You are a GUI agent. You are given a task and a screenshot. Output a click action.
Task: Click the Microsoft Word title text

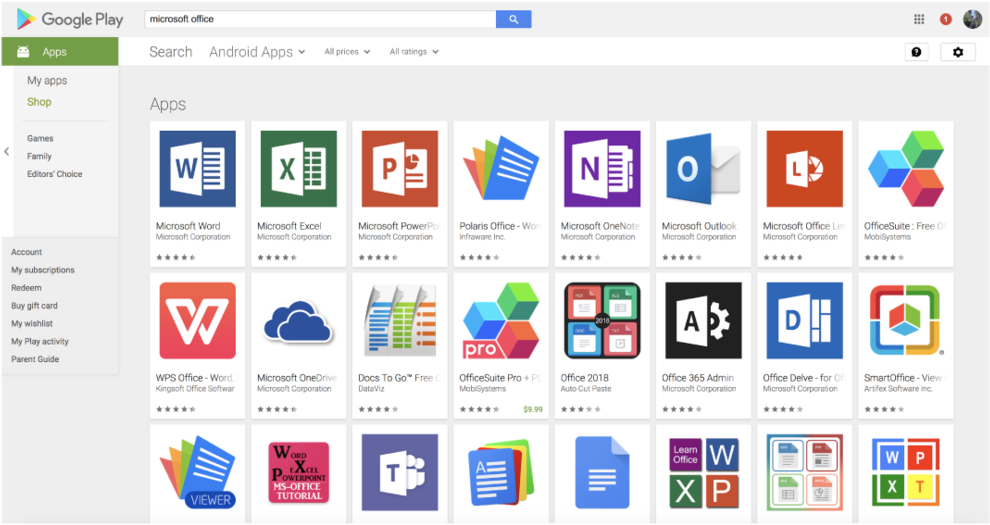pos(188,226)
